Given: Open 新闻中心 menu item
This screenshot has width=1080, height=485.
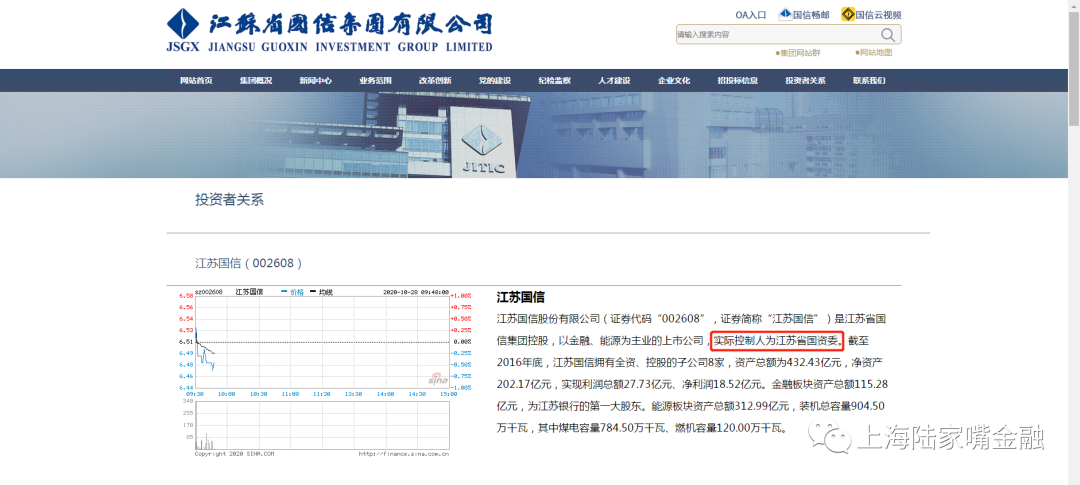Looking at the screenshot, I should point(315,81).
